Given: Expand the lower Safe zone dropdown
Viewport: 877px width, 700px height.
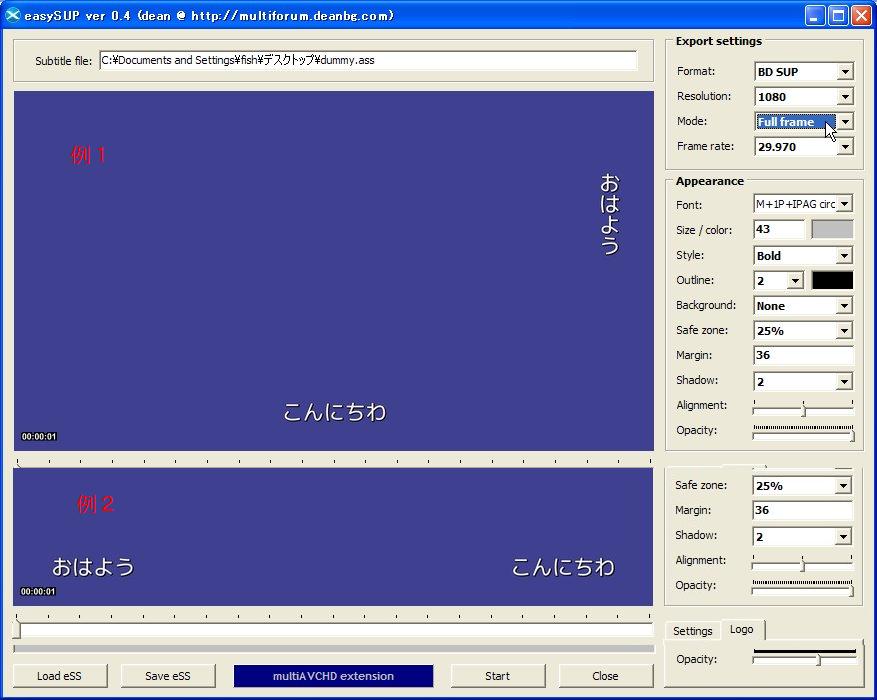Looking at the screenshot, I should tap(802, 485).
